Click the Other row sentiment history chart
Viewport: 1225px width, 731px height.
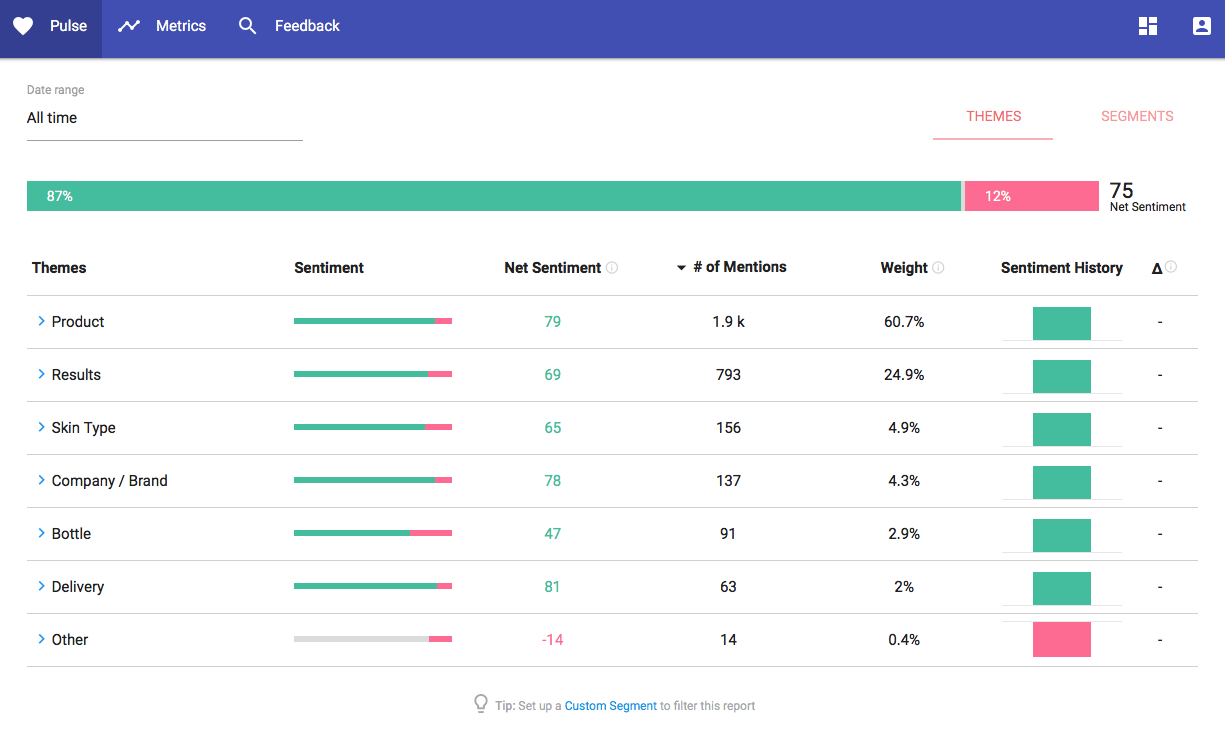click(x=1061, y=640)
